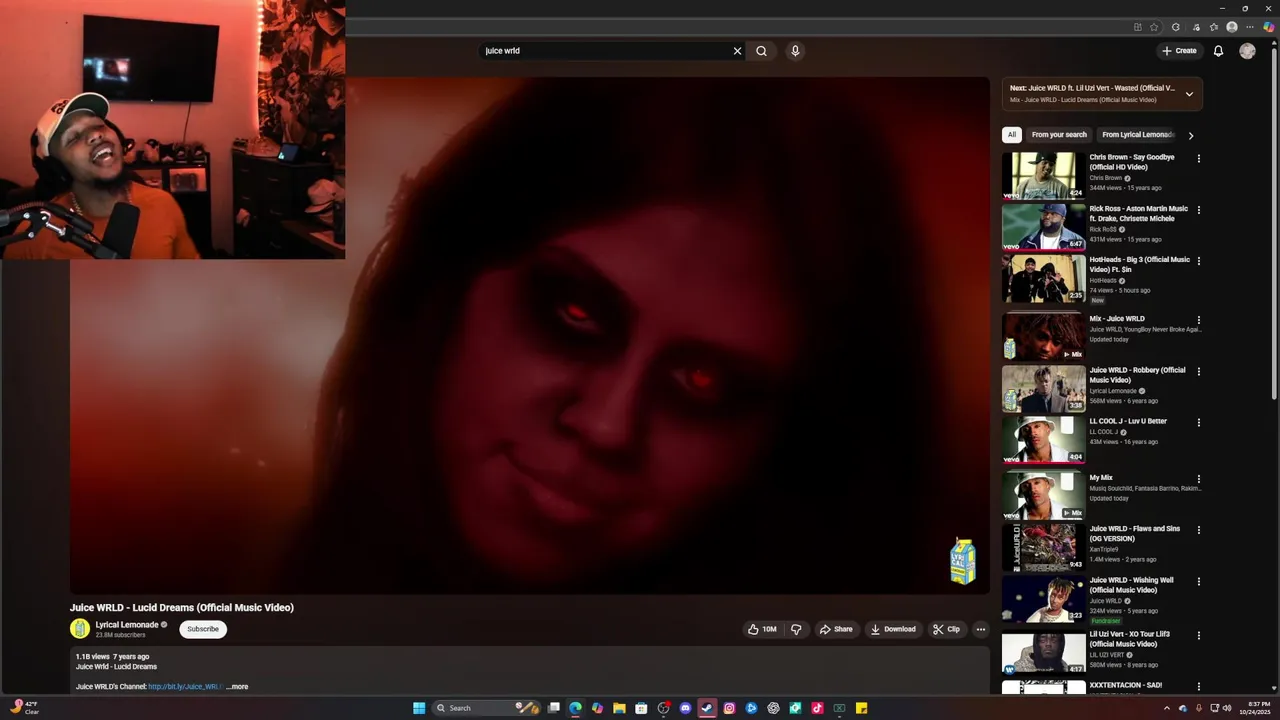Clear the search box with the X
Screen dimensions: 1280x720
click(x=738, y=51)
